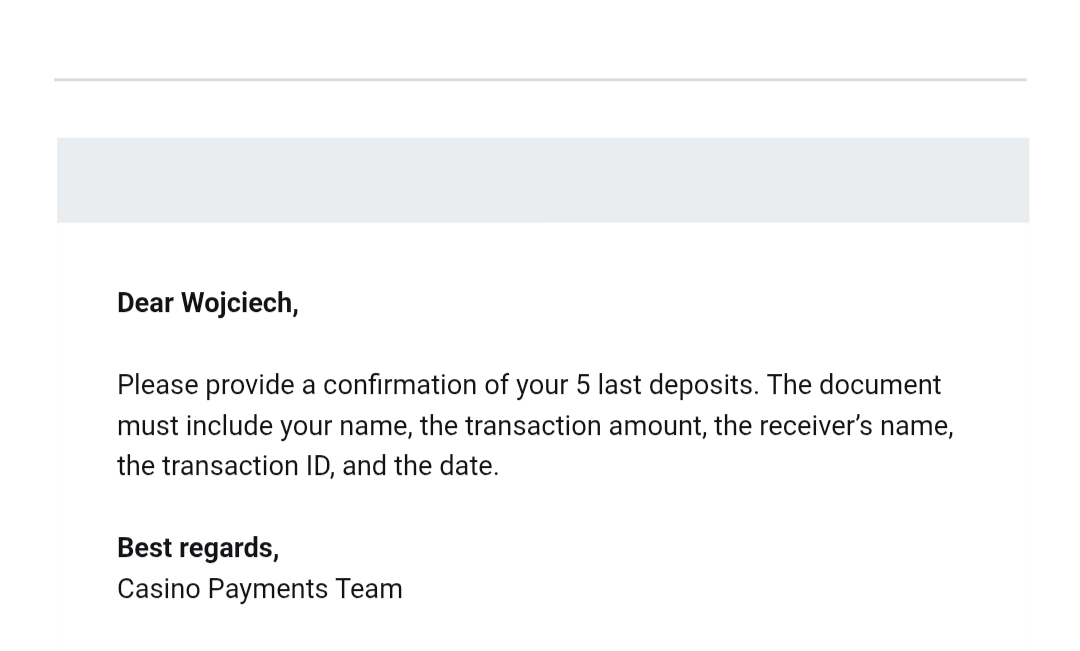The width and height of the screenshot is (1080, 651).
Task: Click the bold "Best" in the closing
Action: [144, 548]
